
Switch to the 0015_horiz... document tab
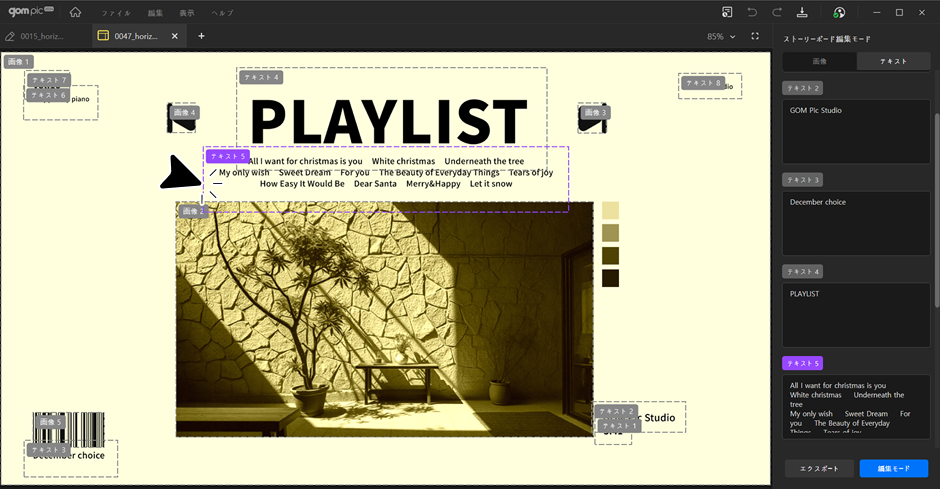pos(40,36)
